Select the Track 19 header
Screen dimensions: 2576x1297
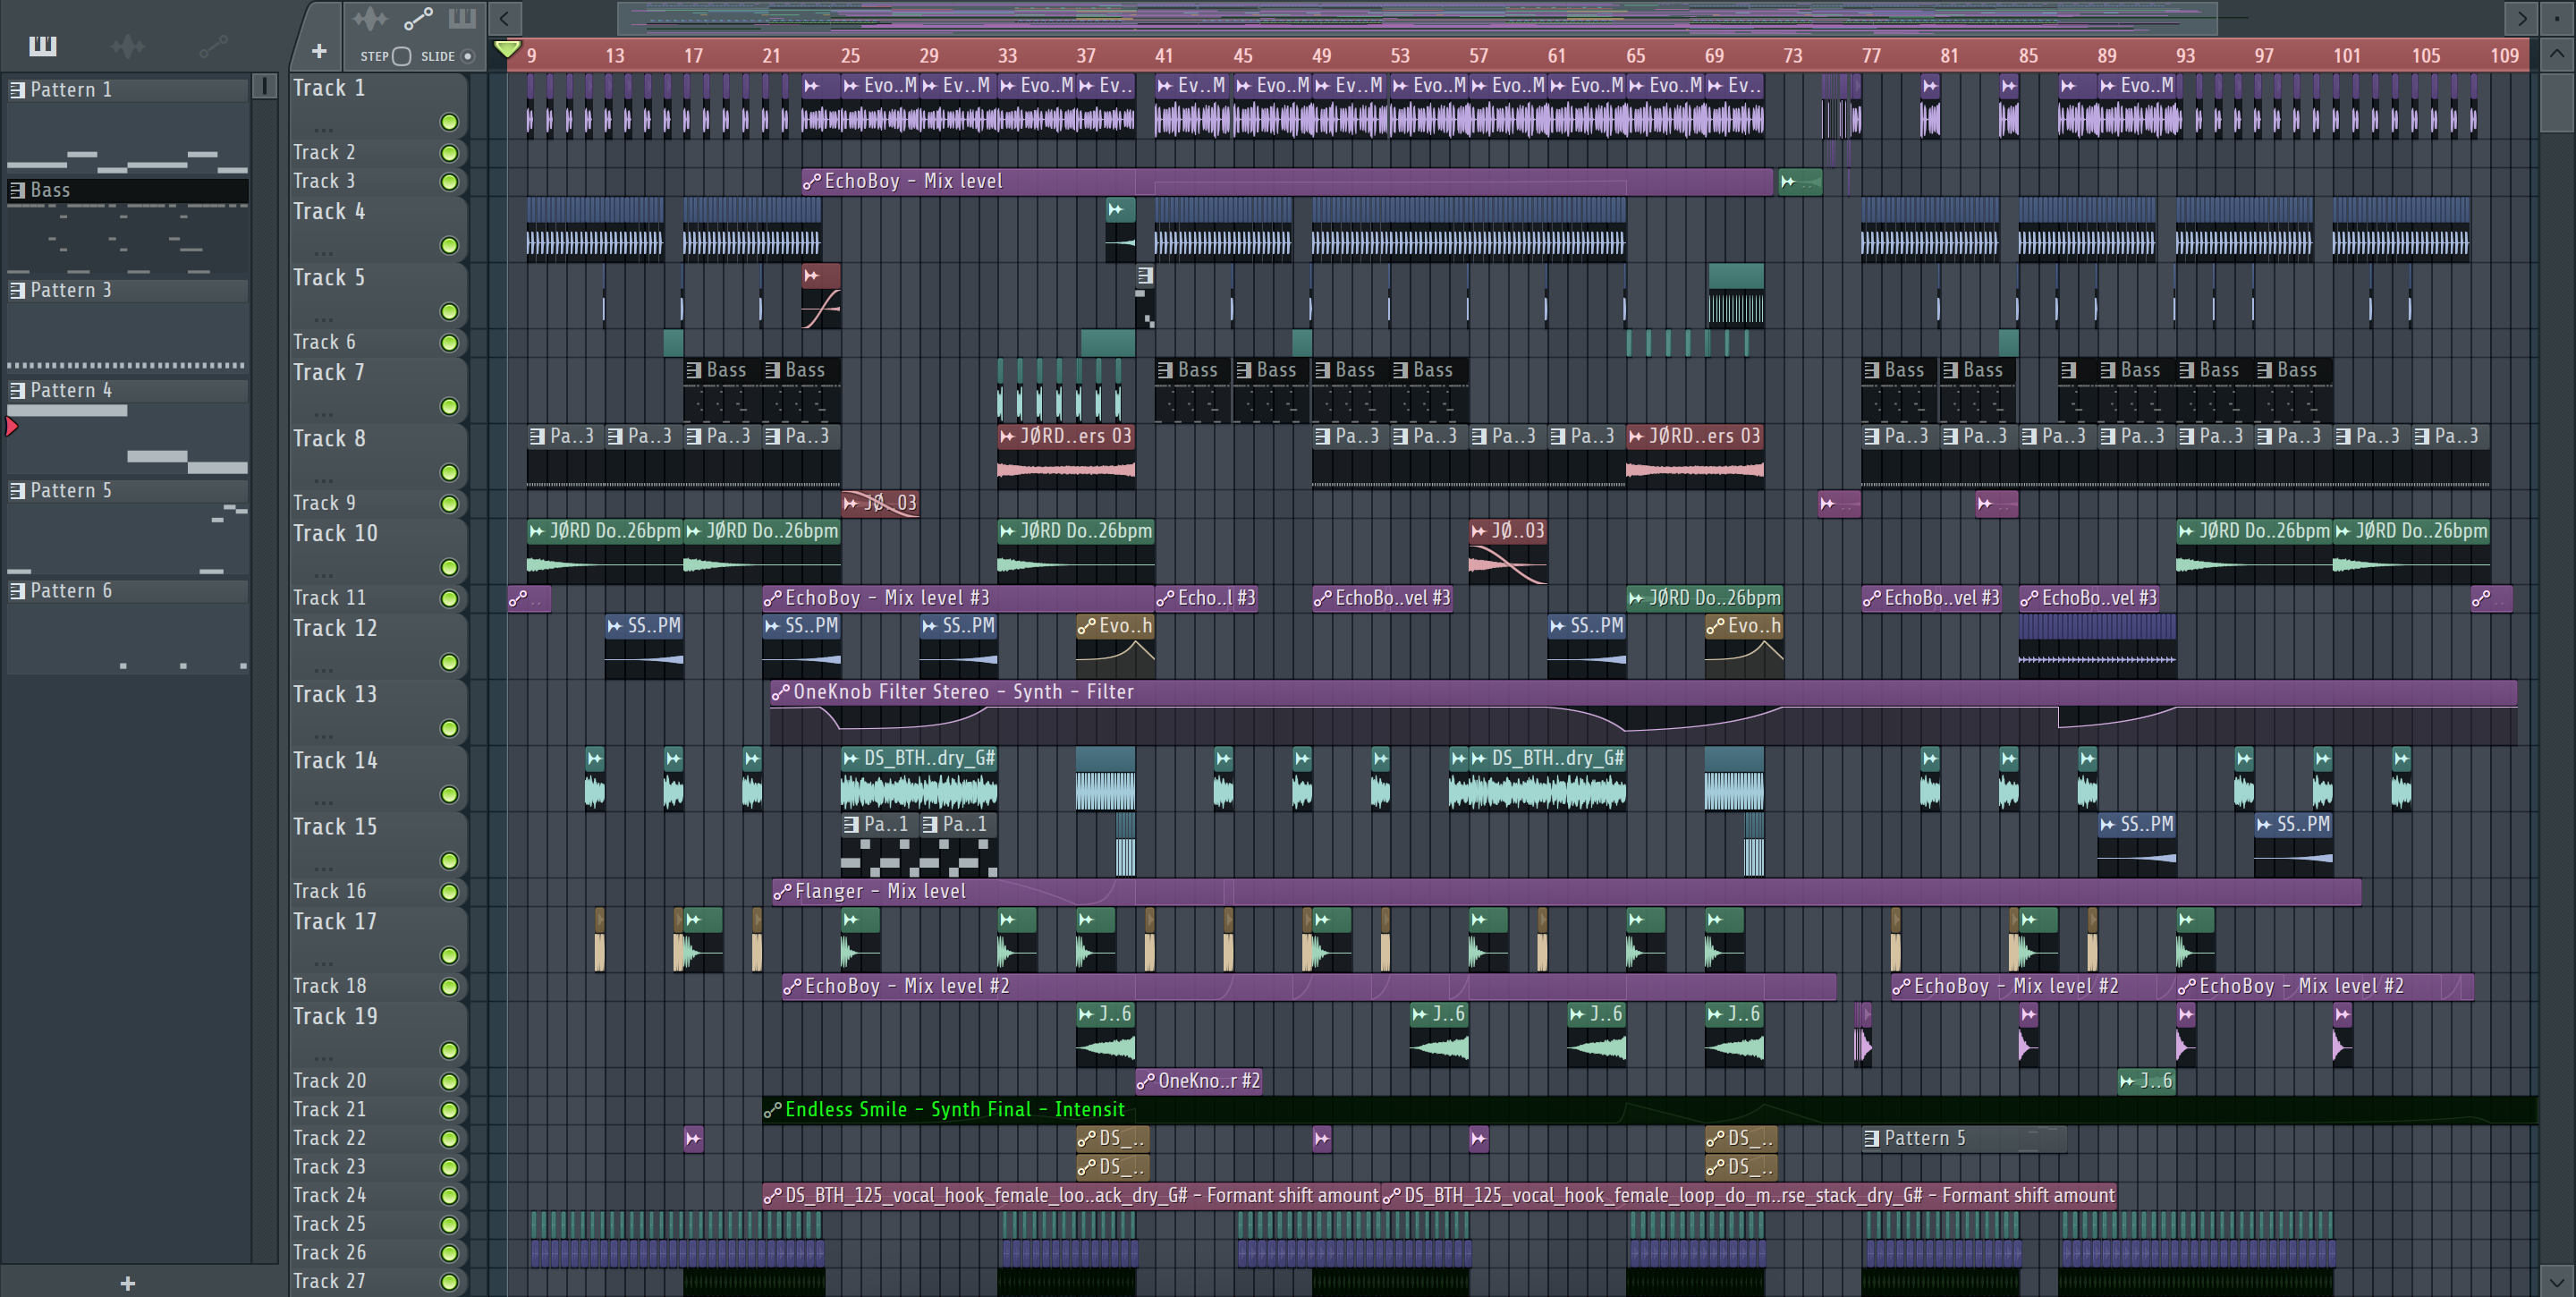point(378,1034)
